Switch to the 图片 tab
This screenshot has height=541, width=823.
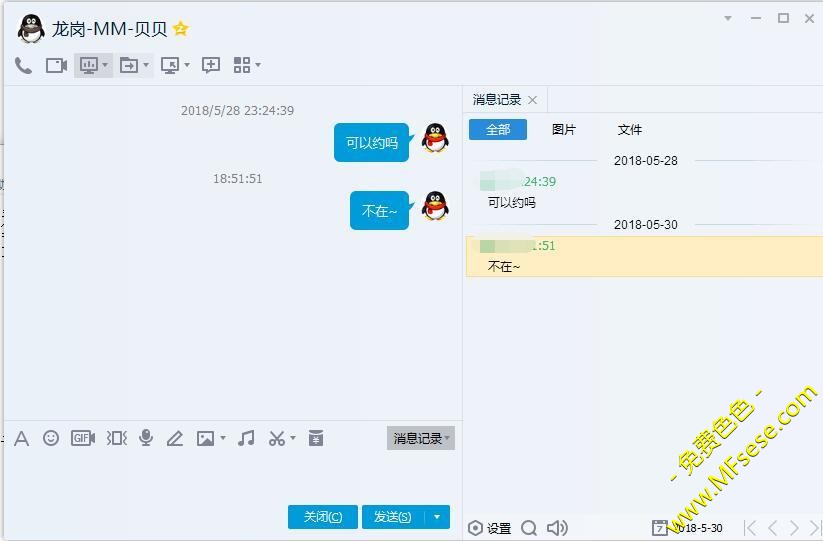pos(564,130)
